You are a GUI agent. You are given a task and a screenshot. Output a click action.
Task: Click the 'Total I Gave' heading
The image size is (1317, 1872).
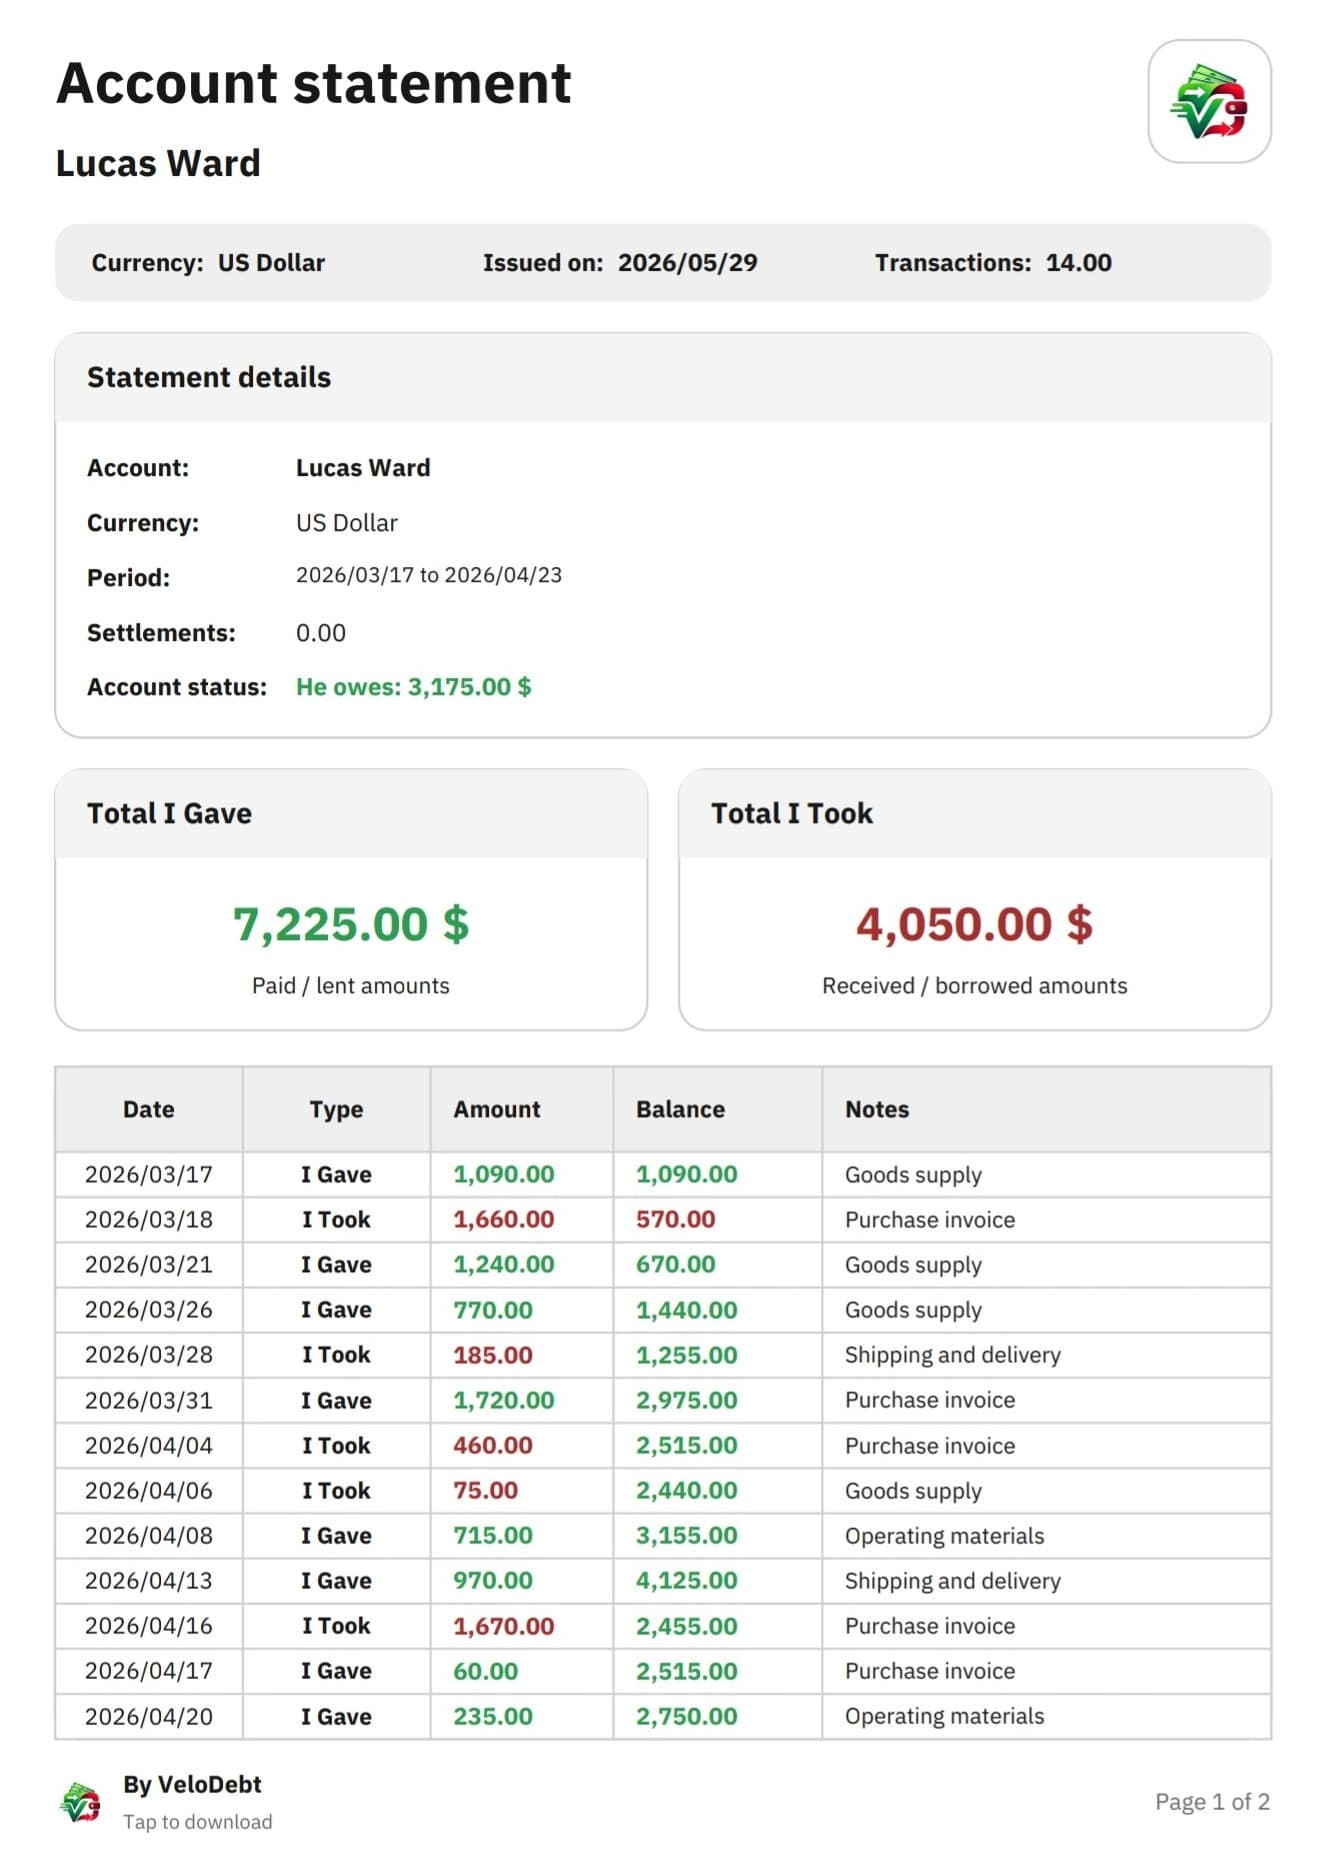(169, 813)
